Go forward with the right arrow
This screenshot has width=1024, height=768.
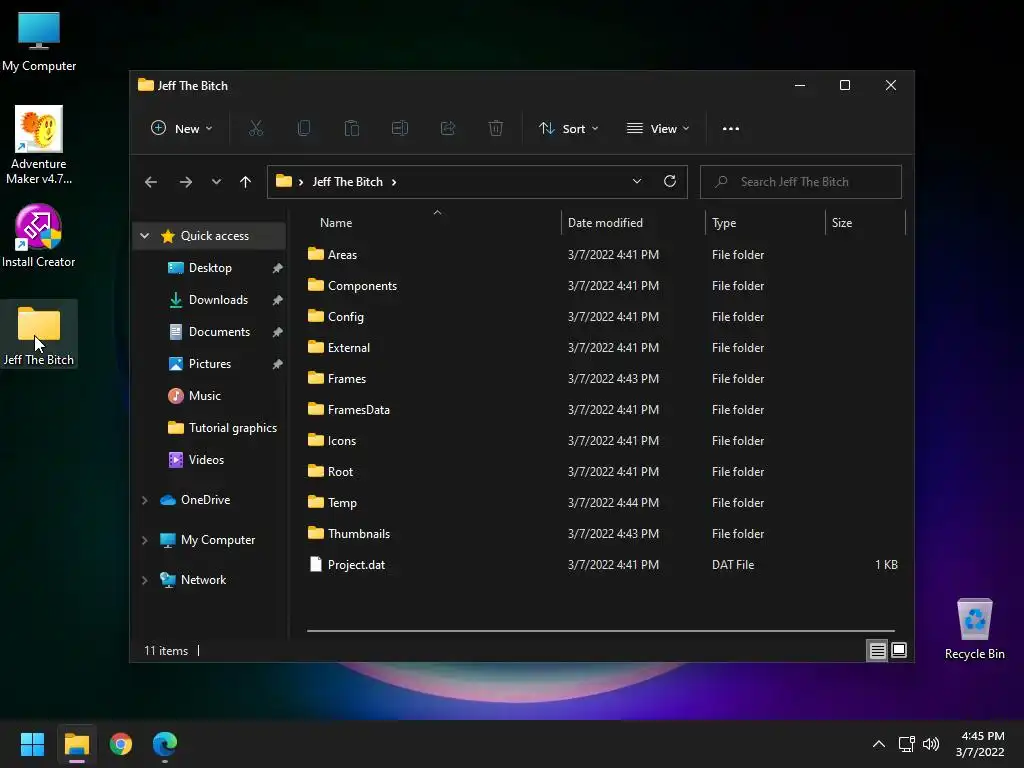pyautogui.click(x=185, y=182)
